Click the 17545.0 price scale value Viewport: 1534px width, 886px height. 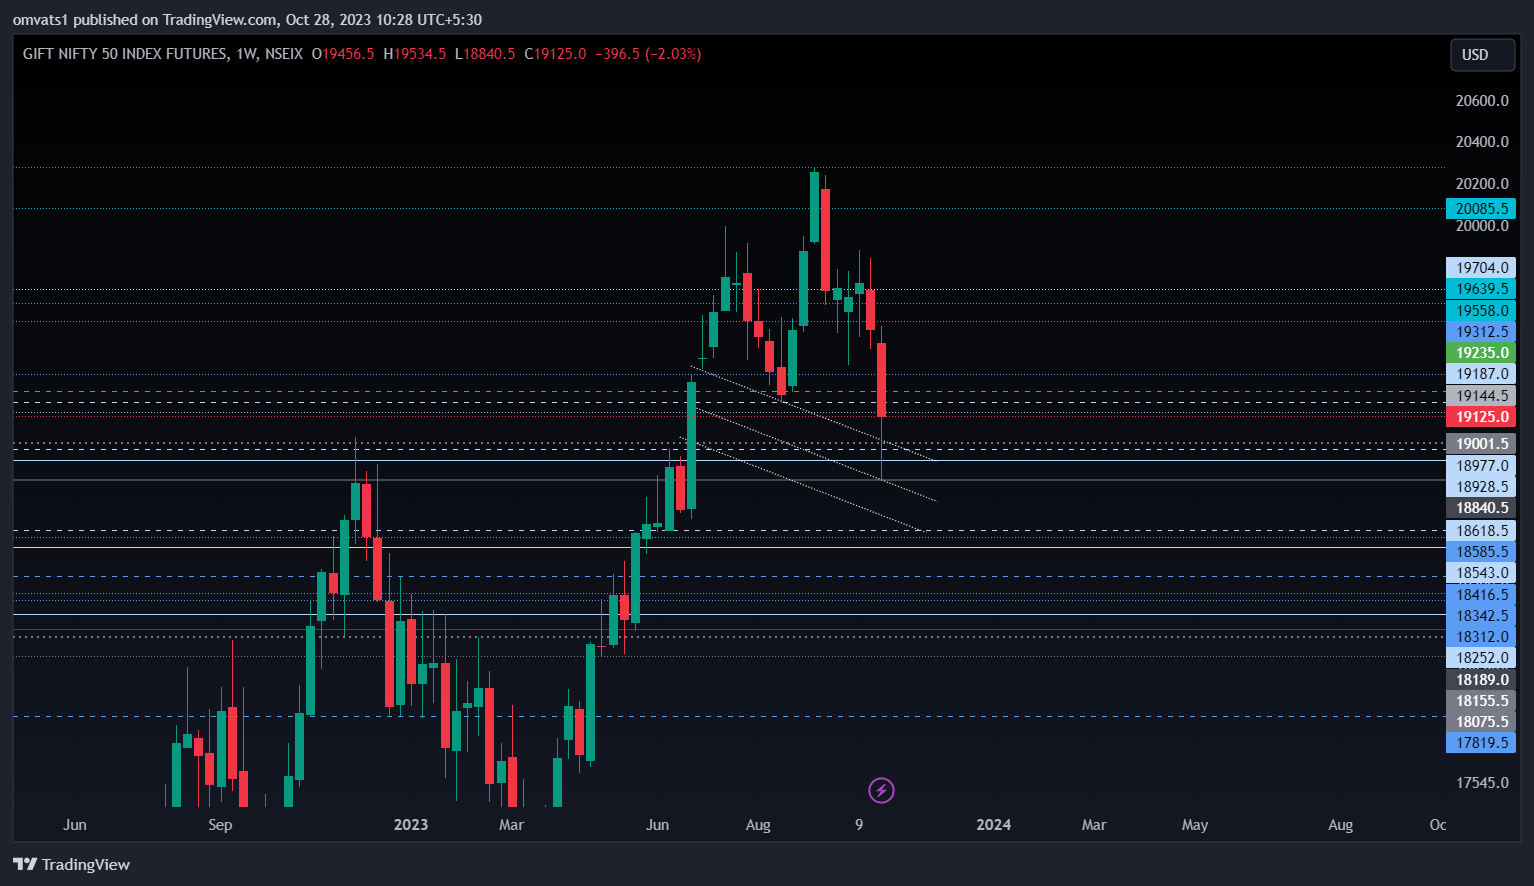pyautogui.click(x=1482, y=783)
